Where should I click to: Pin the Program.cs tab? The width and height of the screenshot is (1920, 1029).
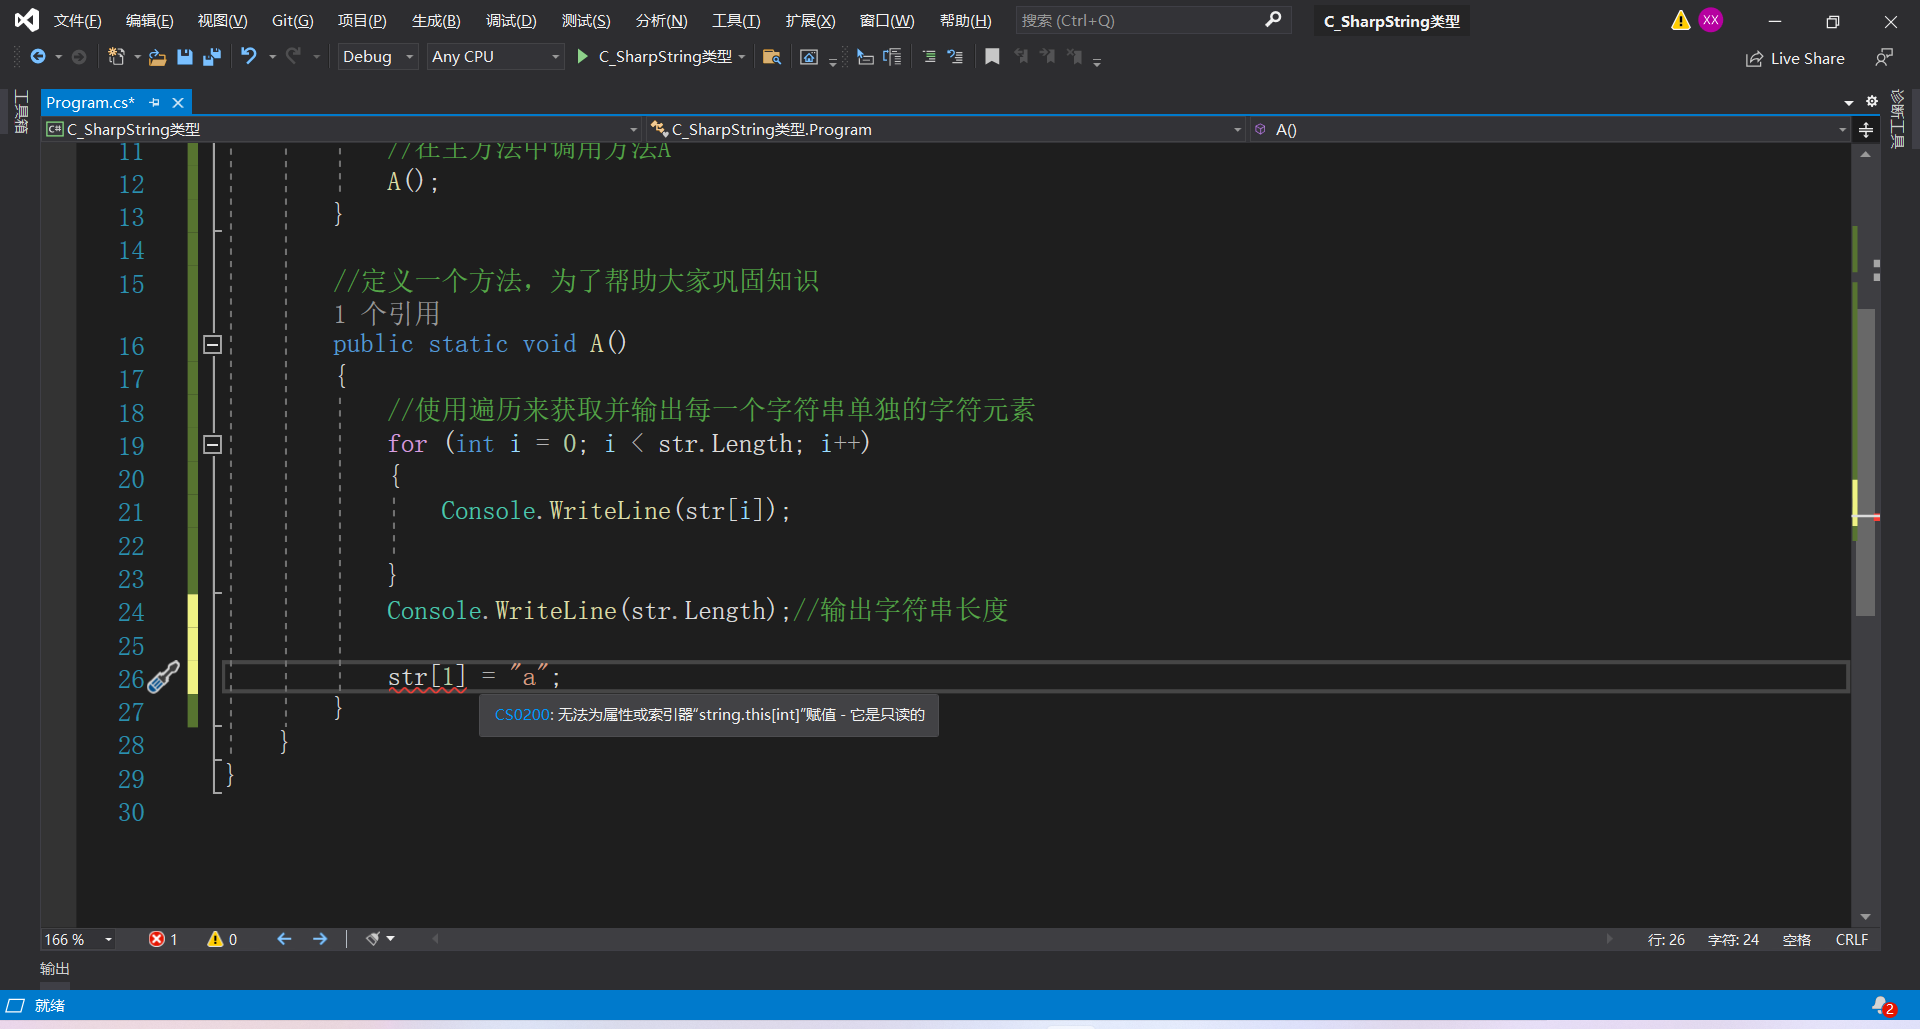pos(155,102)
